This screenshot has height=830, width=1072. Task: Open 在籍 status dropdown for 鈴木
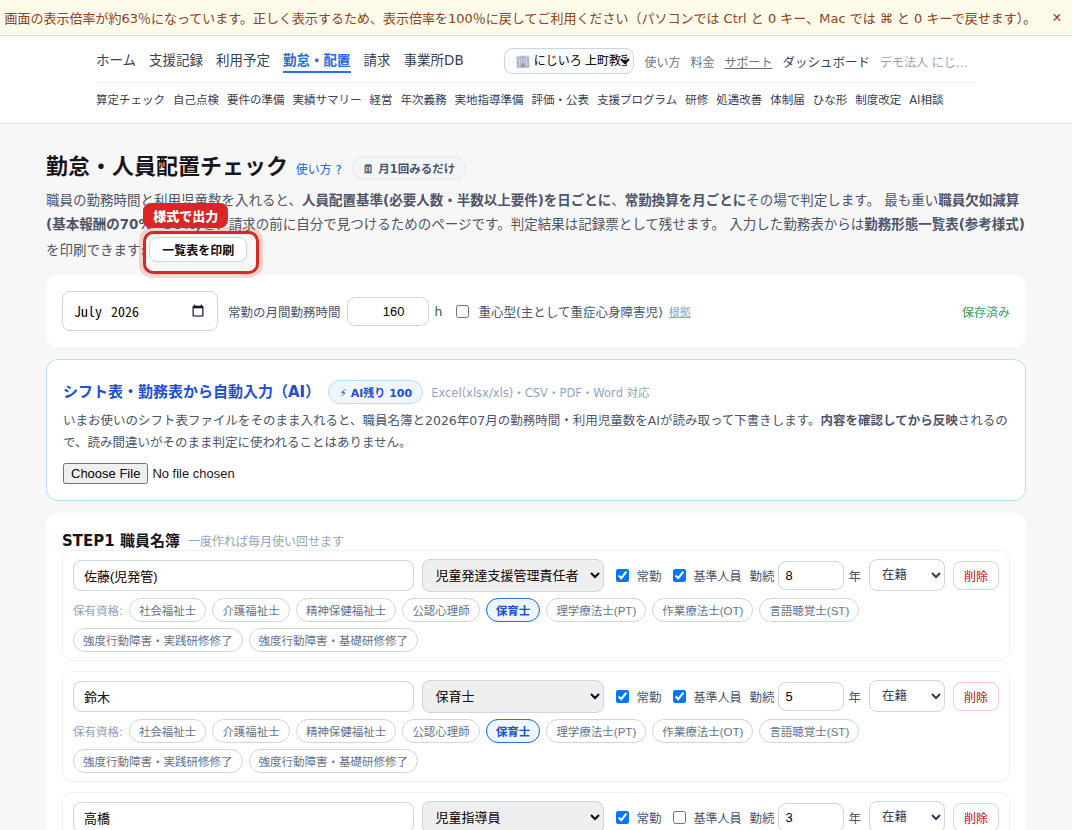click(x=907, y=696)
